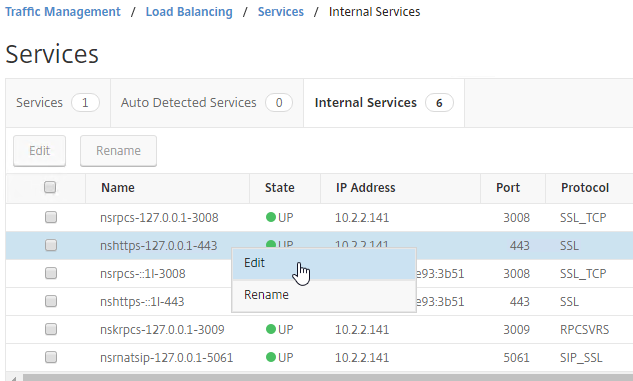Go to Traffic Management breadcrumb link
633x381 pixels.
[x=63, y=12]
